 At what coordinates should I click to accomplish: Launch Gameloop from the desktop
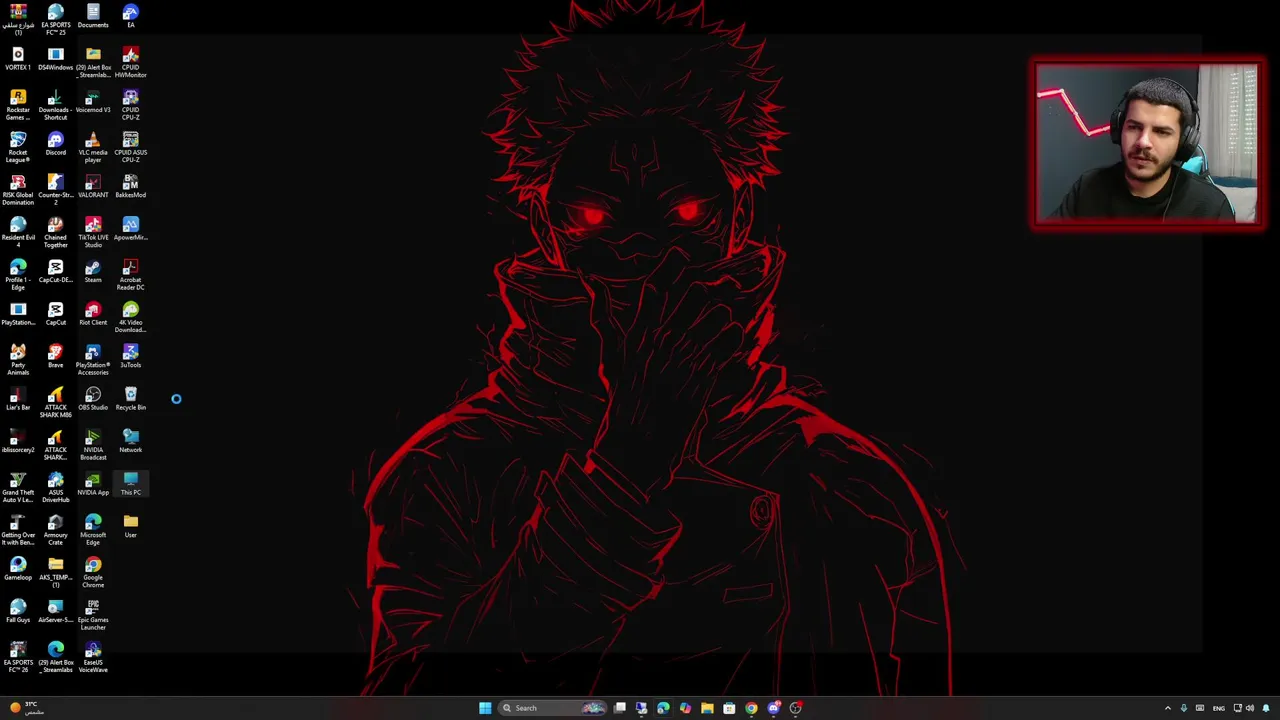[18, 568]
